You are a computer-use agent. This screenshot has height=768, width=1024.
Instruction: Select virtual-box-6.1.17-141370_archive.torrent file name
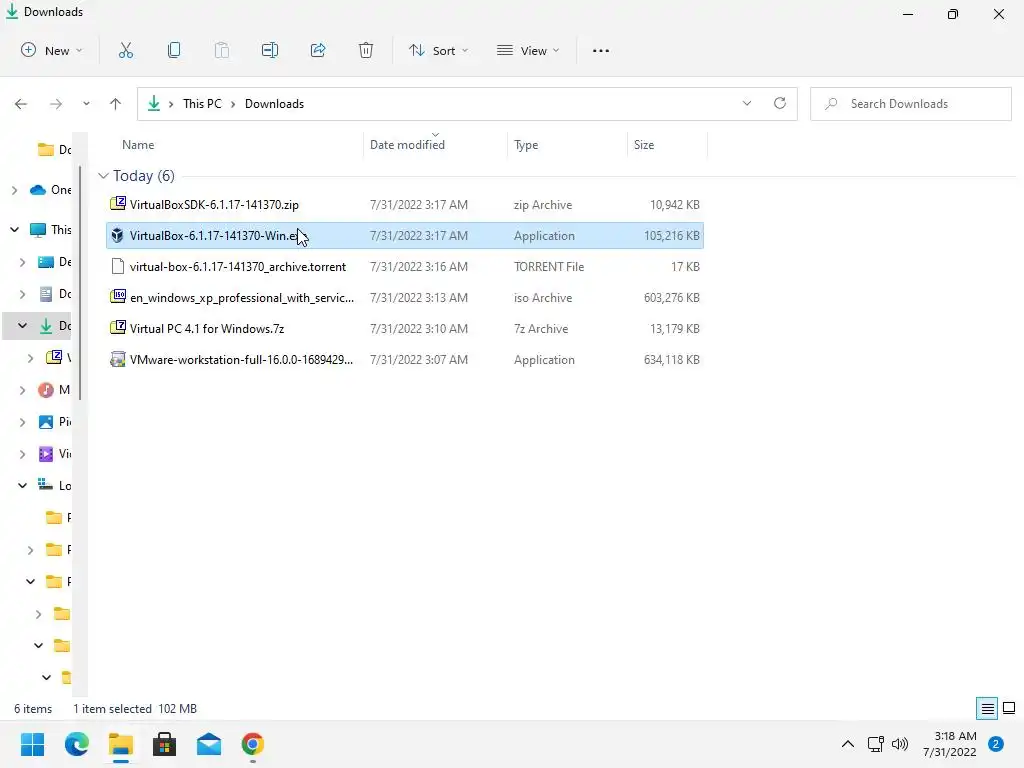[x=238, y=266]
